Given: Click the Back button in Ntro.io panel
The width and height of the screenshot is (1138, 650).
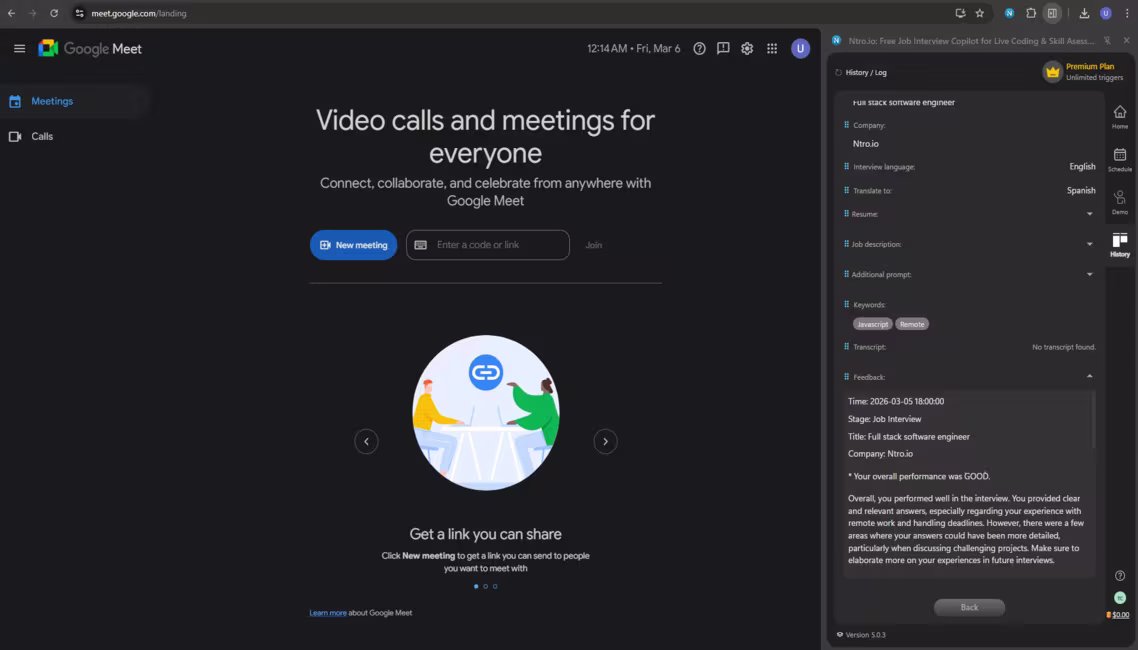Looking at the screenshot, I should (969, 607).
